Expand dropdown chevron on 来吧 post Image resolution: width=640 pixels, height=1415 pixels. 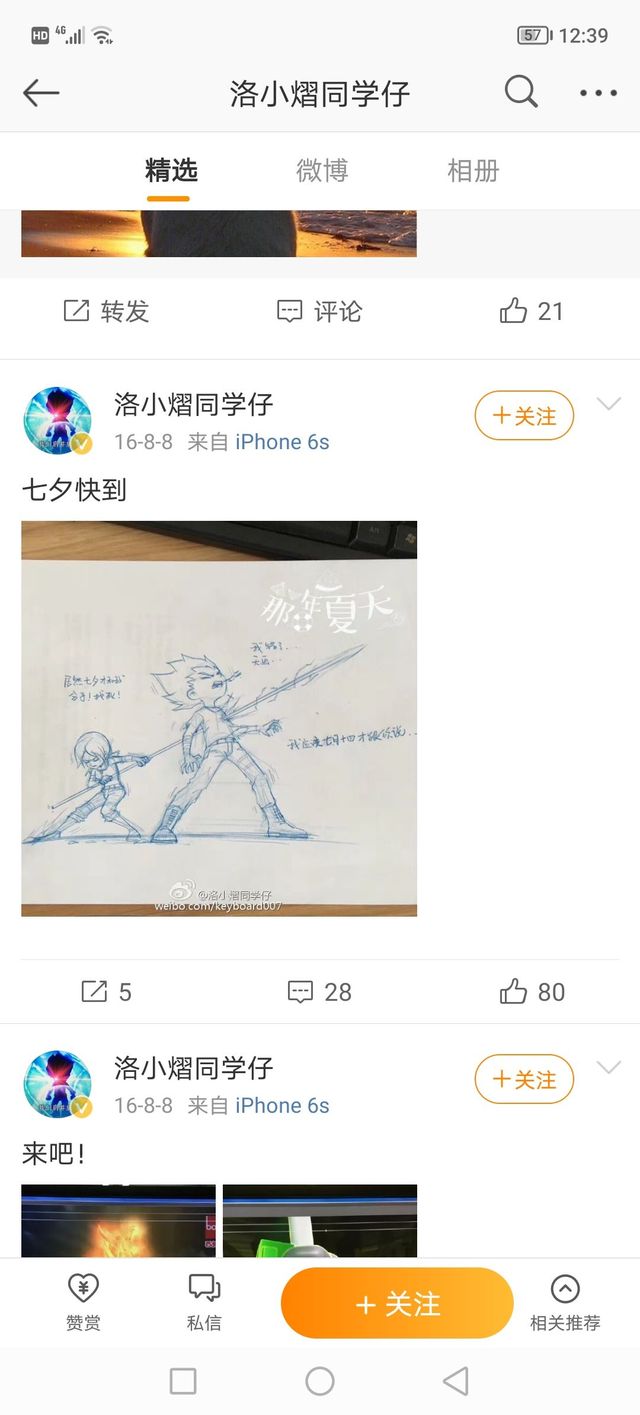tap(609, 1067)
